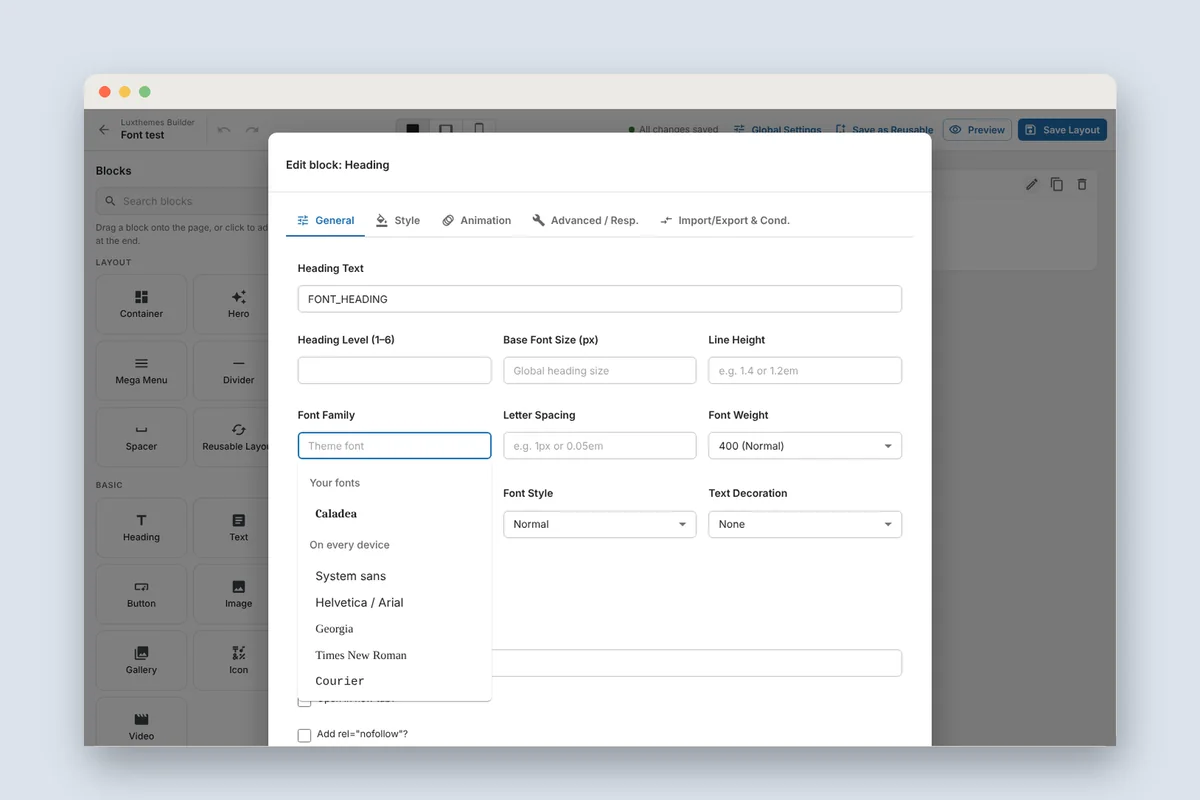Open the Import/Export & Cond. tab
1200x800 pixels.
pos(725,220)
